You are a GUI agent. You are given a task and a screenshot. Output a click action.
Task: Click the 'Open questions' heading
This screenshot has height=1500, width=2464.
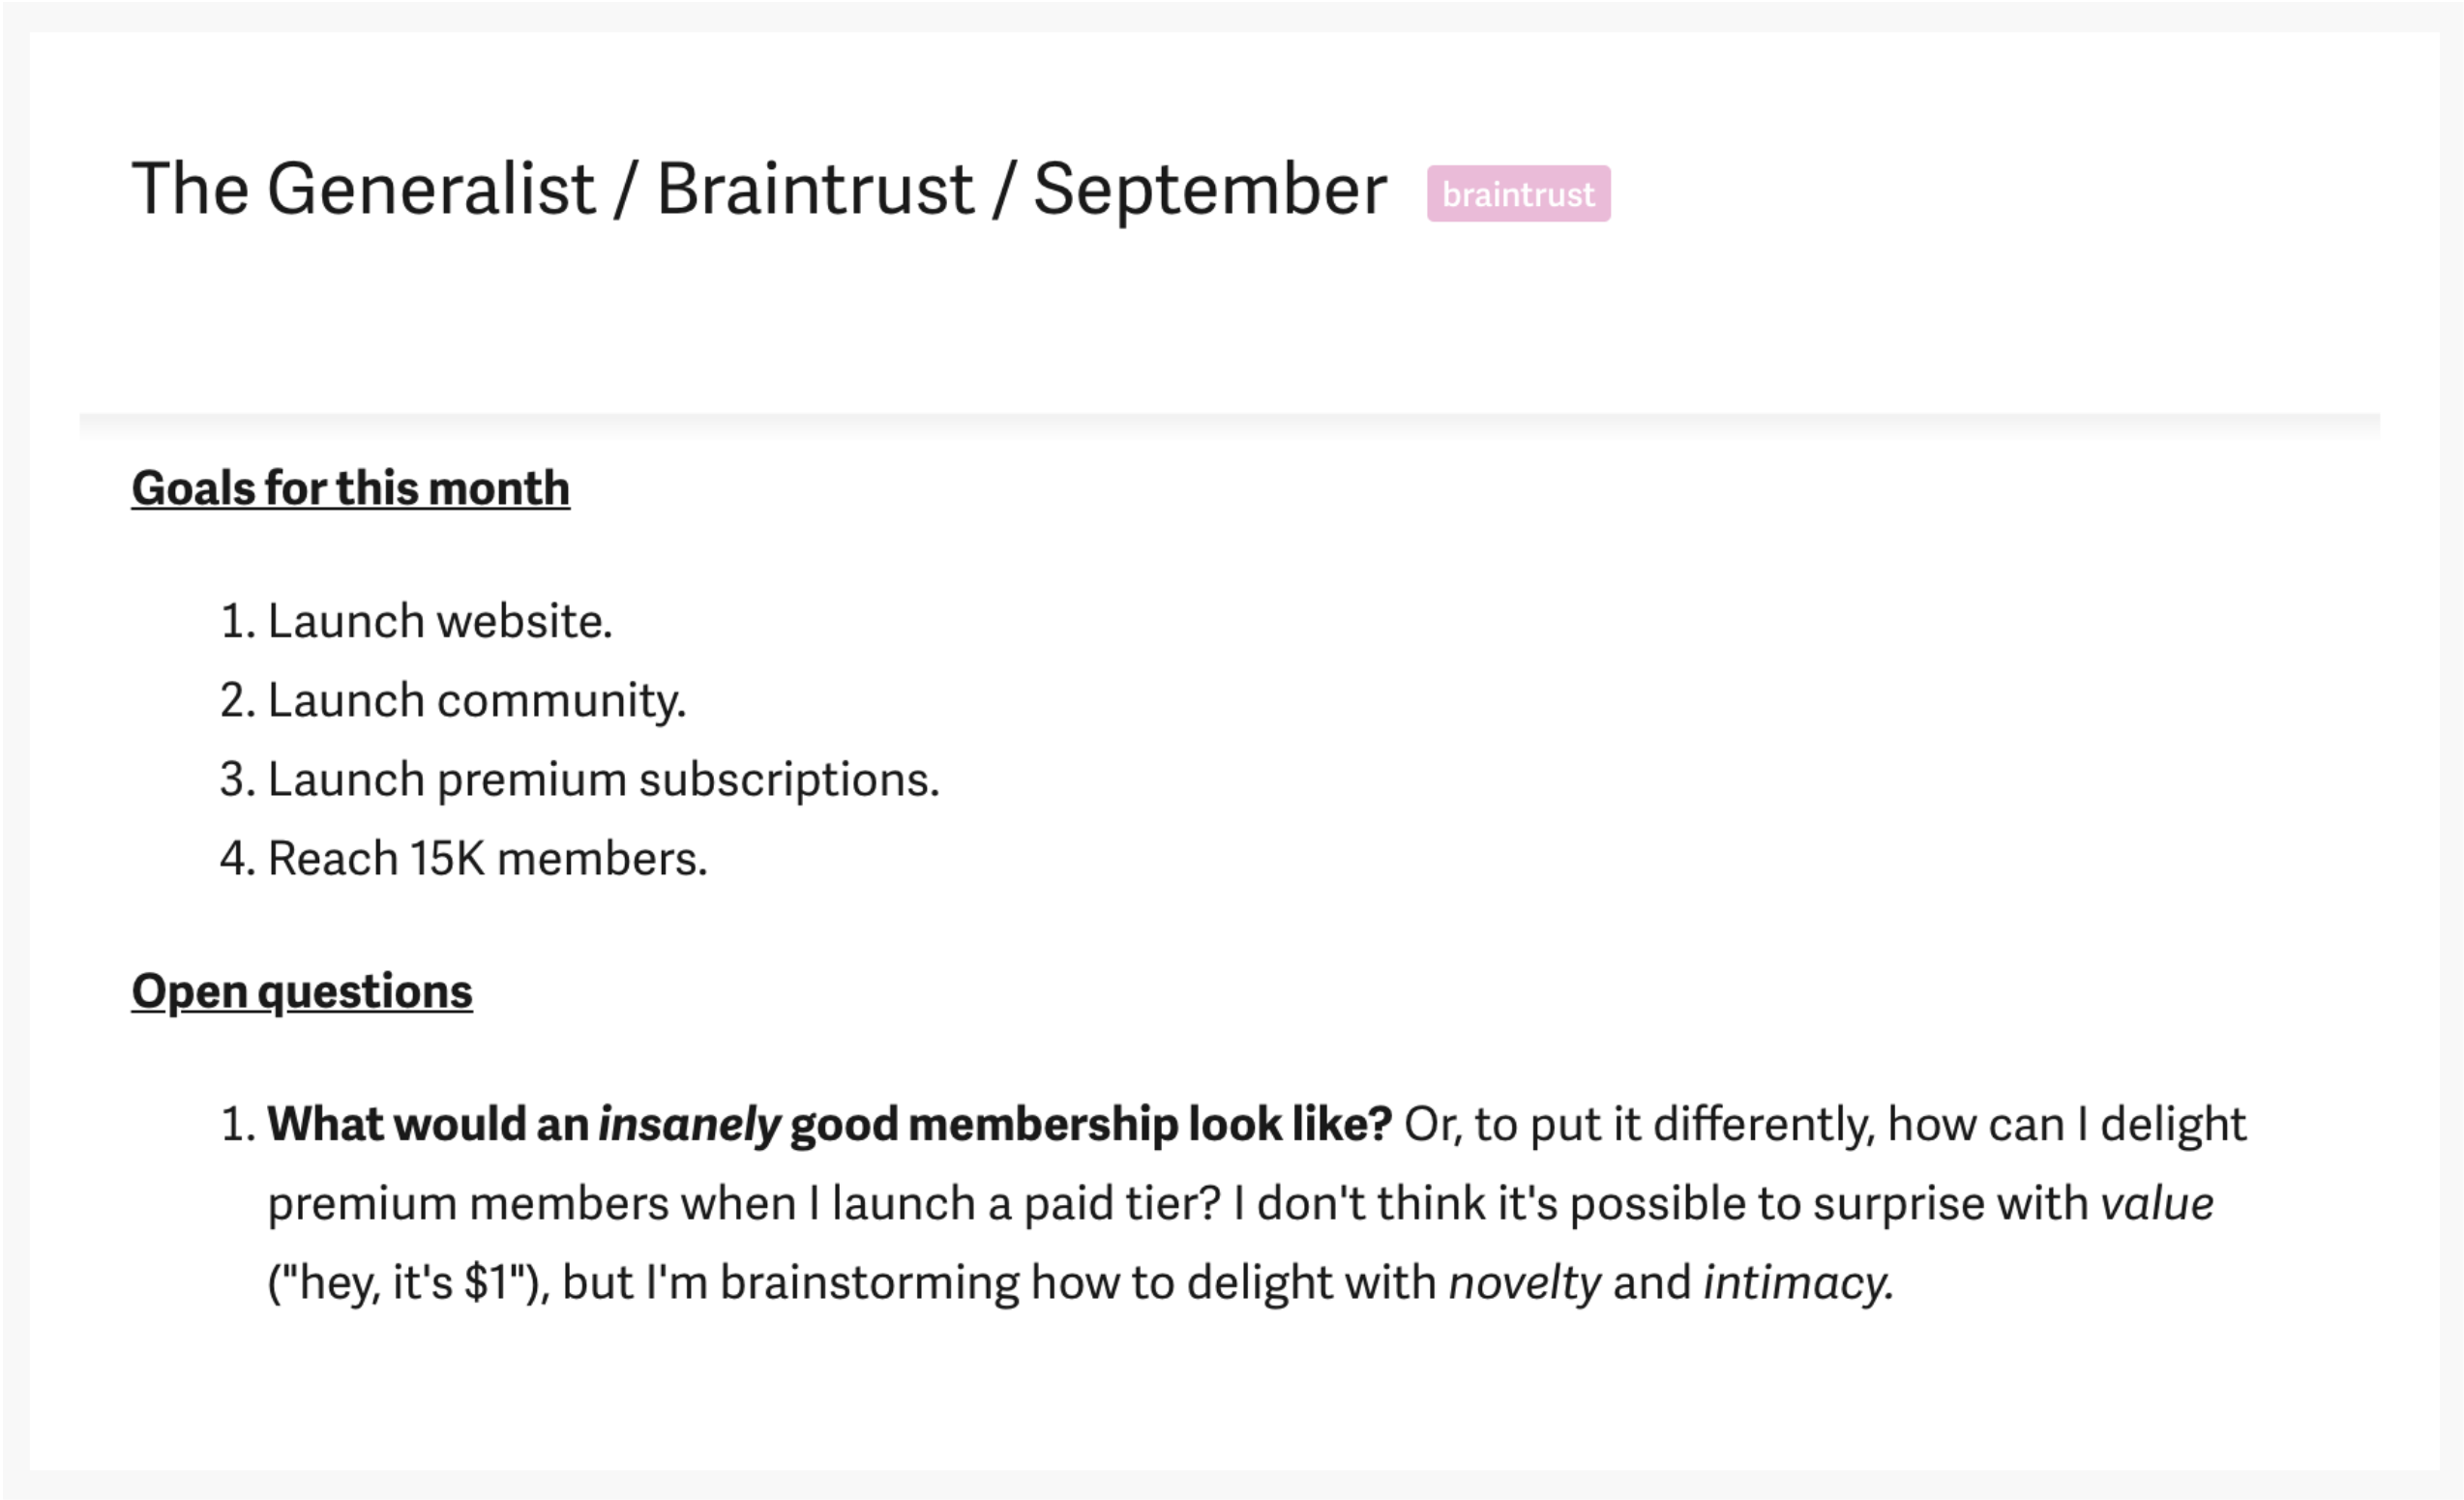point(302,992)
